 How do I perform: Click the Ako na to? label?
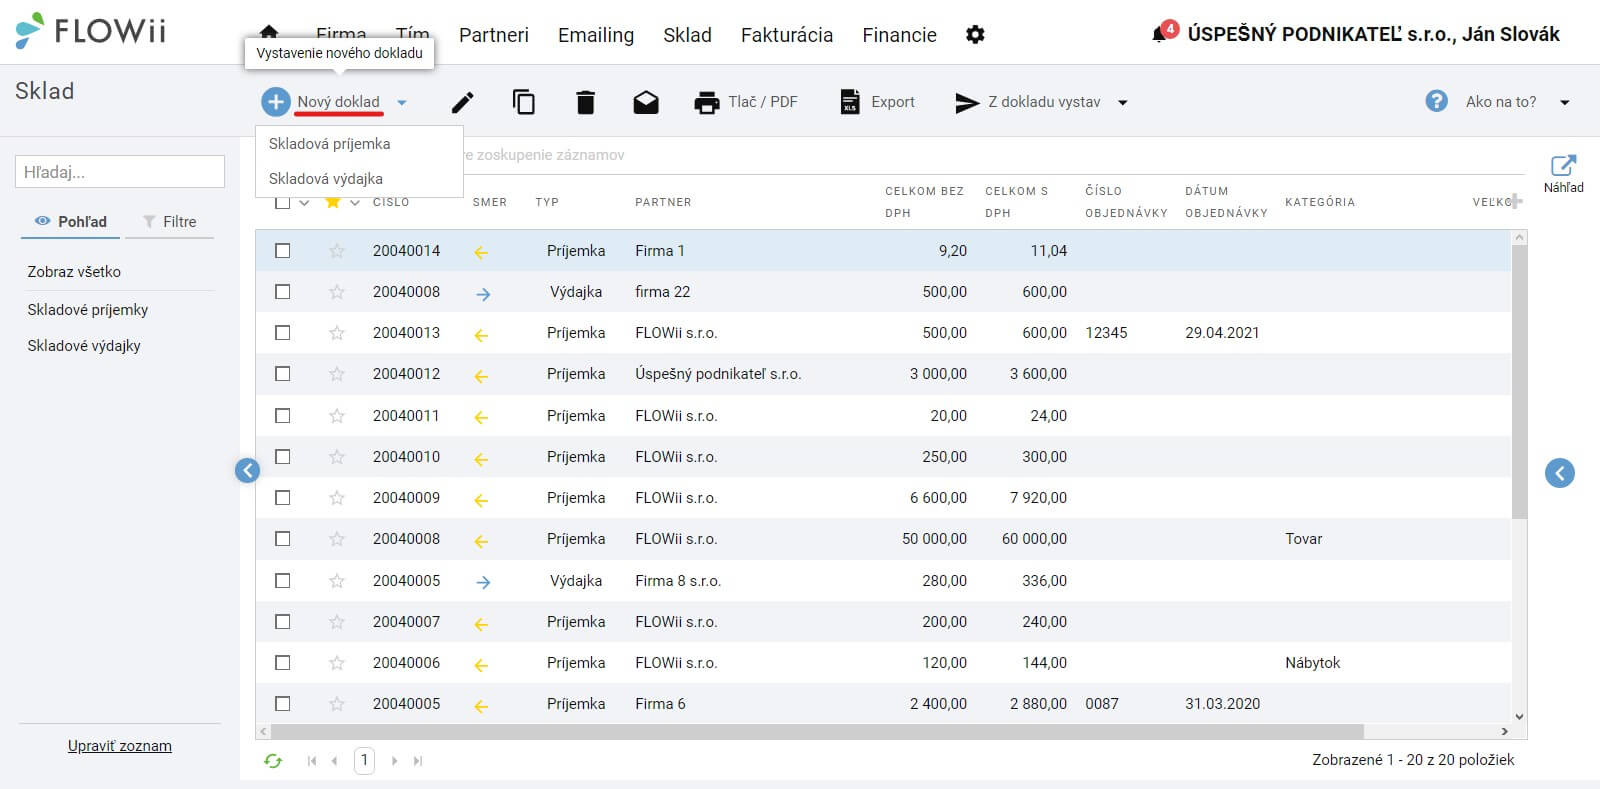1501,102
